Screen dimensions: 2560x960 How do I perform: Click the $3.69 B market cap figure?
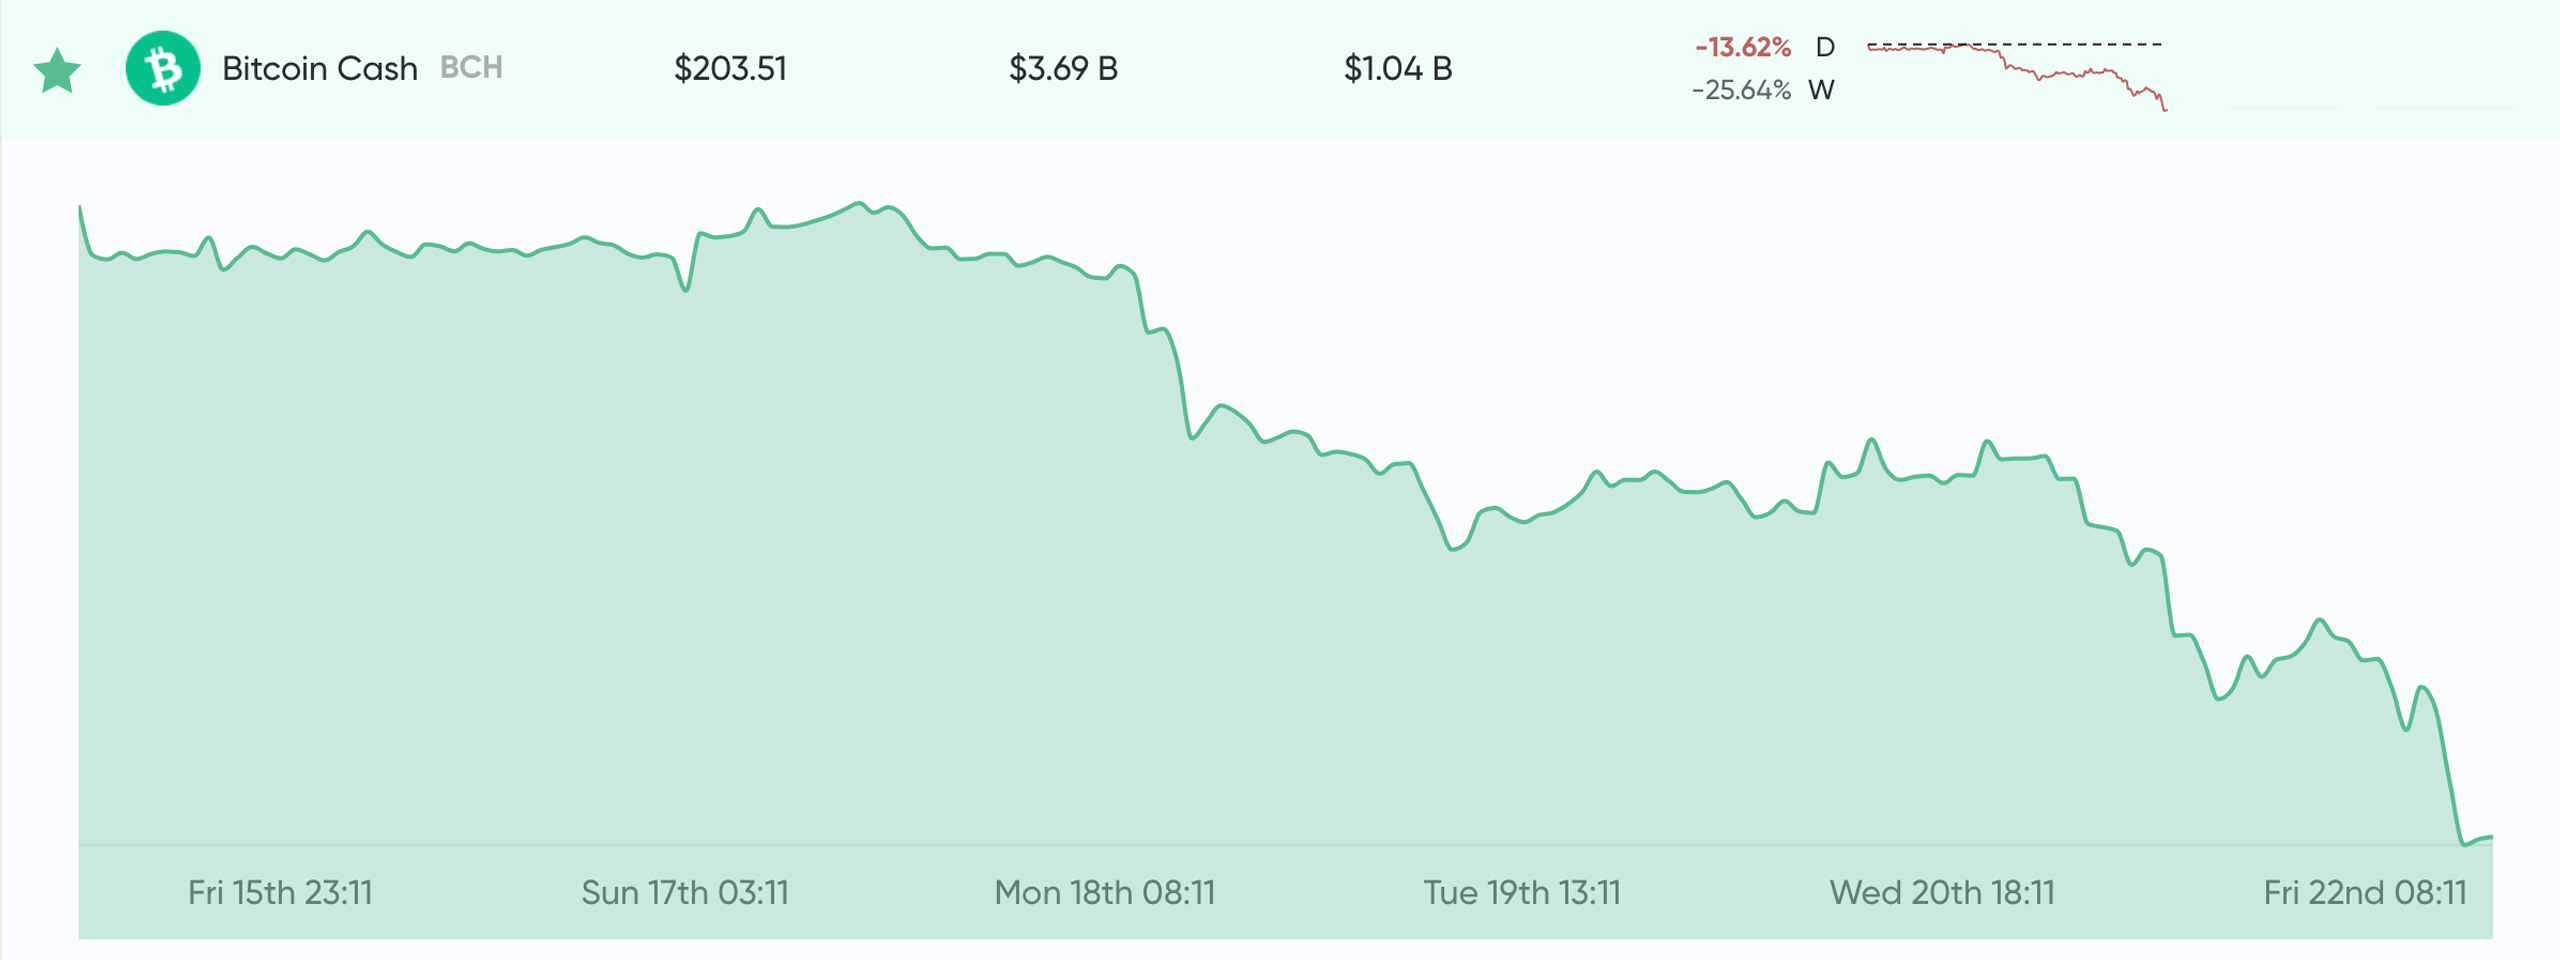click(1063, 68)
